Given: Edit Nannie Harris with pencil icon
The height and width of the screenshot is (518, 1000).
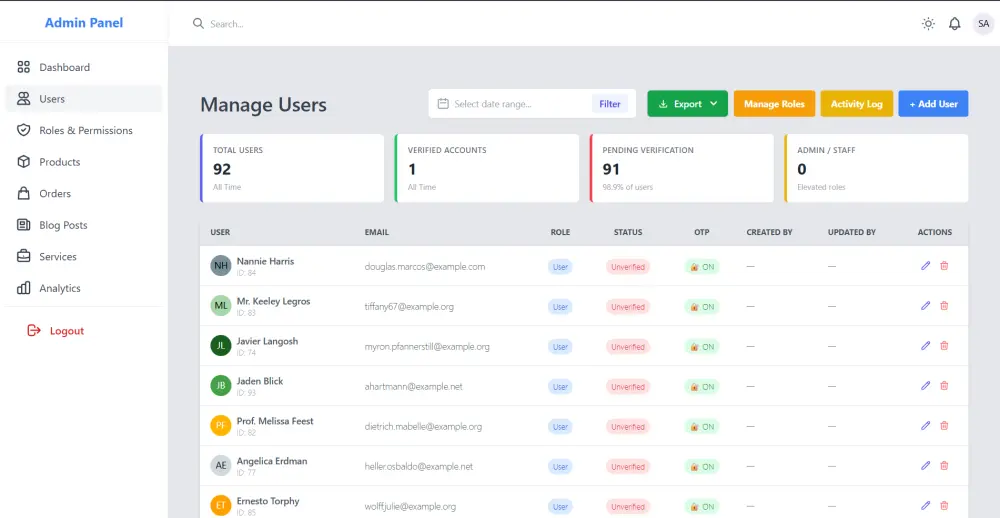Looking at the screenshot, I should tap(925, 265).
